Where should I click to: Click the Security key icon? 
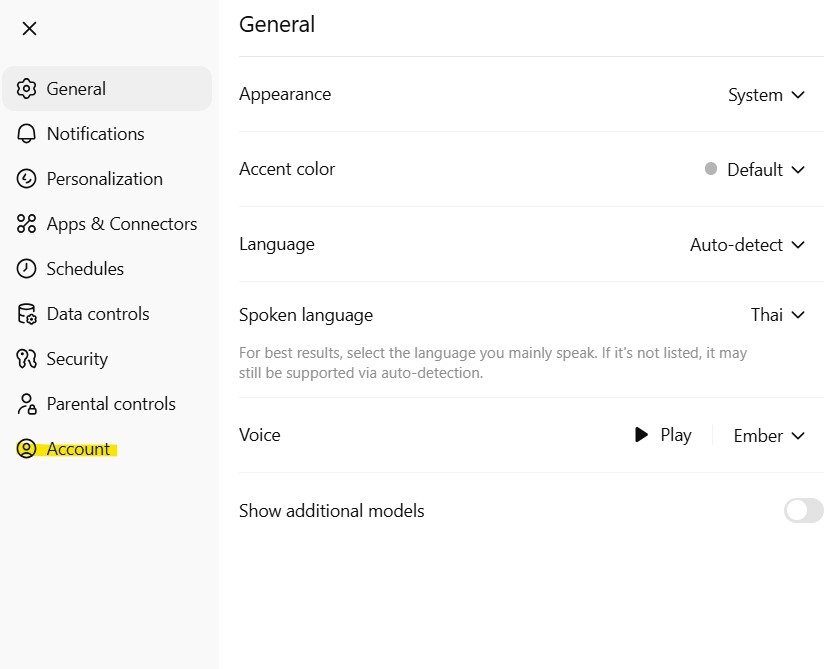pos(26,359)
